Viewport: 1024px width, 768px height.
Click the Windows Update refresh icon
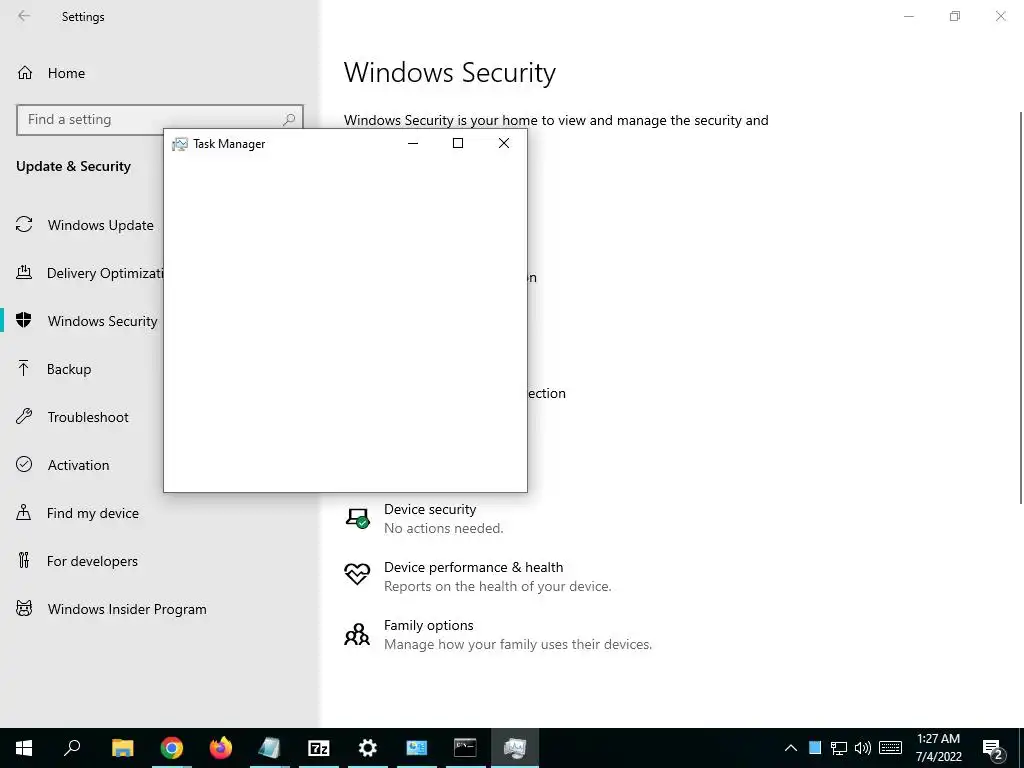pos(24,225)
